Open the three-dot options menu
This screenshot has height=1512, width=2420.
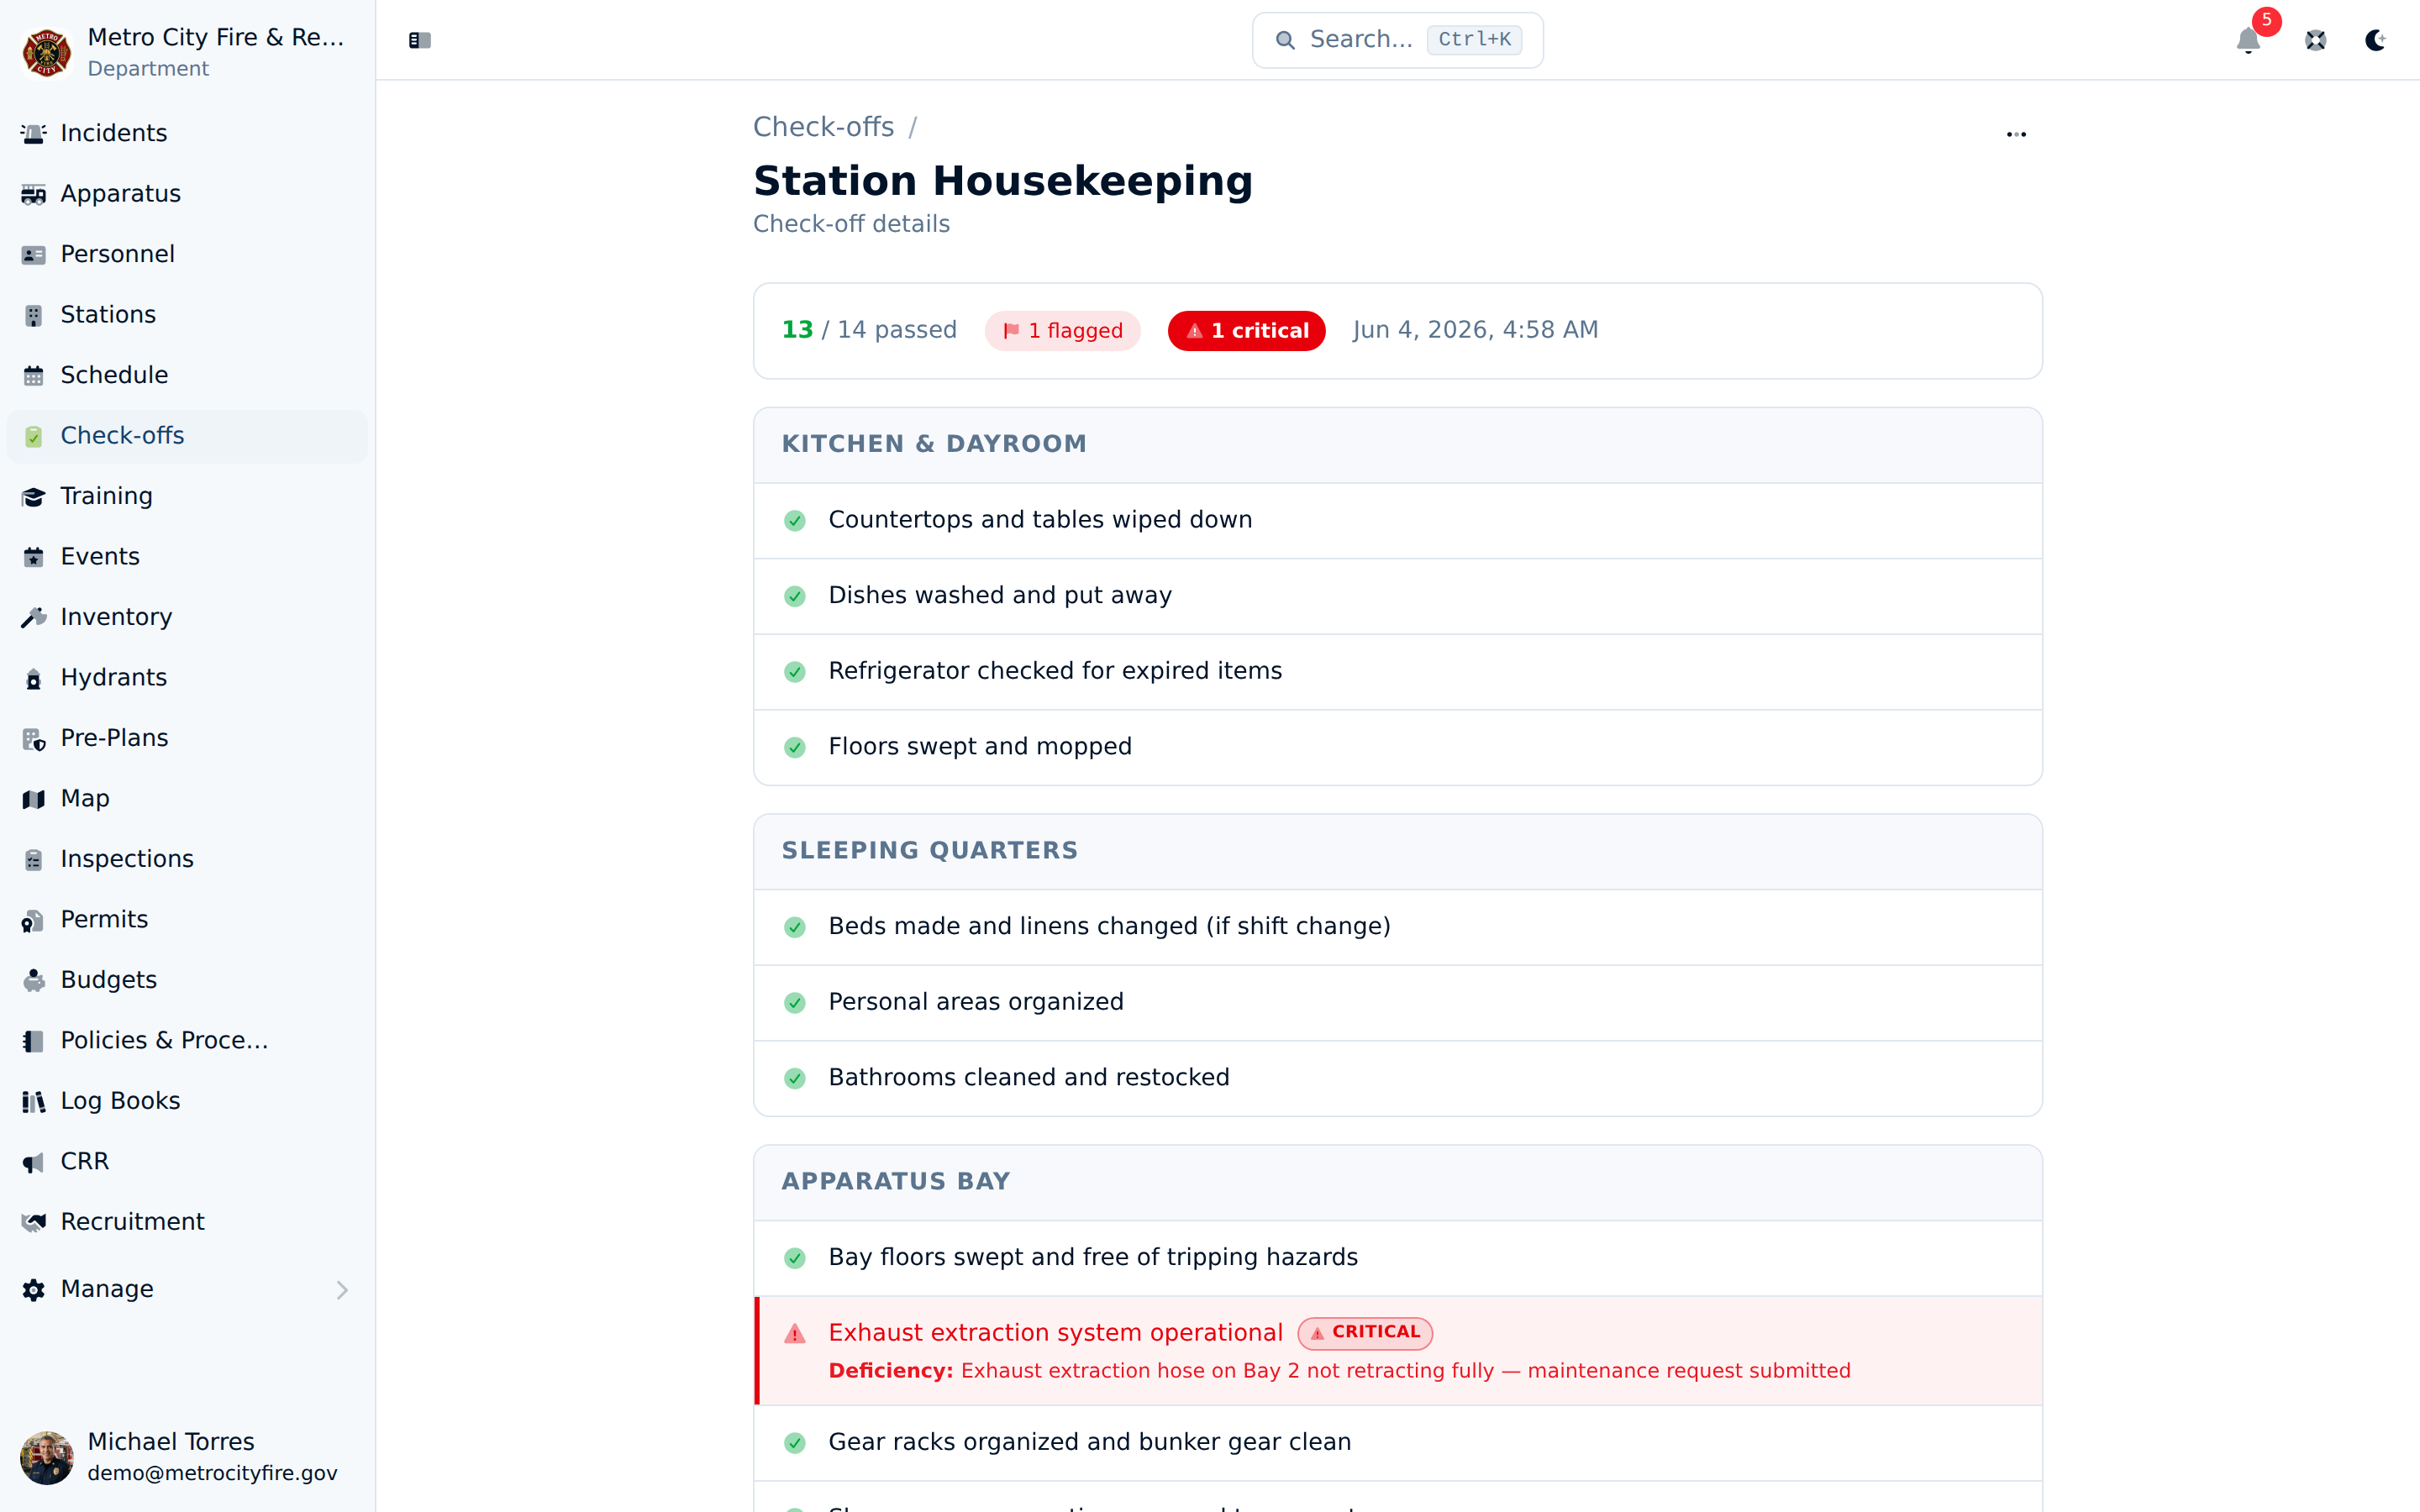pos(2016,134)
